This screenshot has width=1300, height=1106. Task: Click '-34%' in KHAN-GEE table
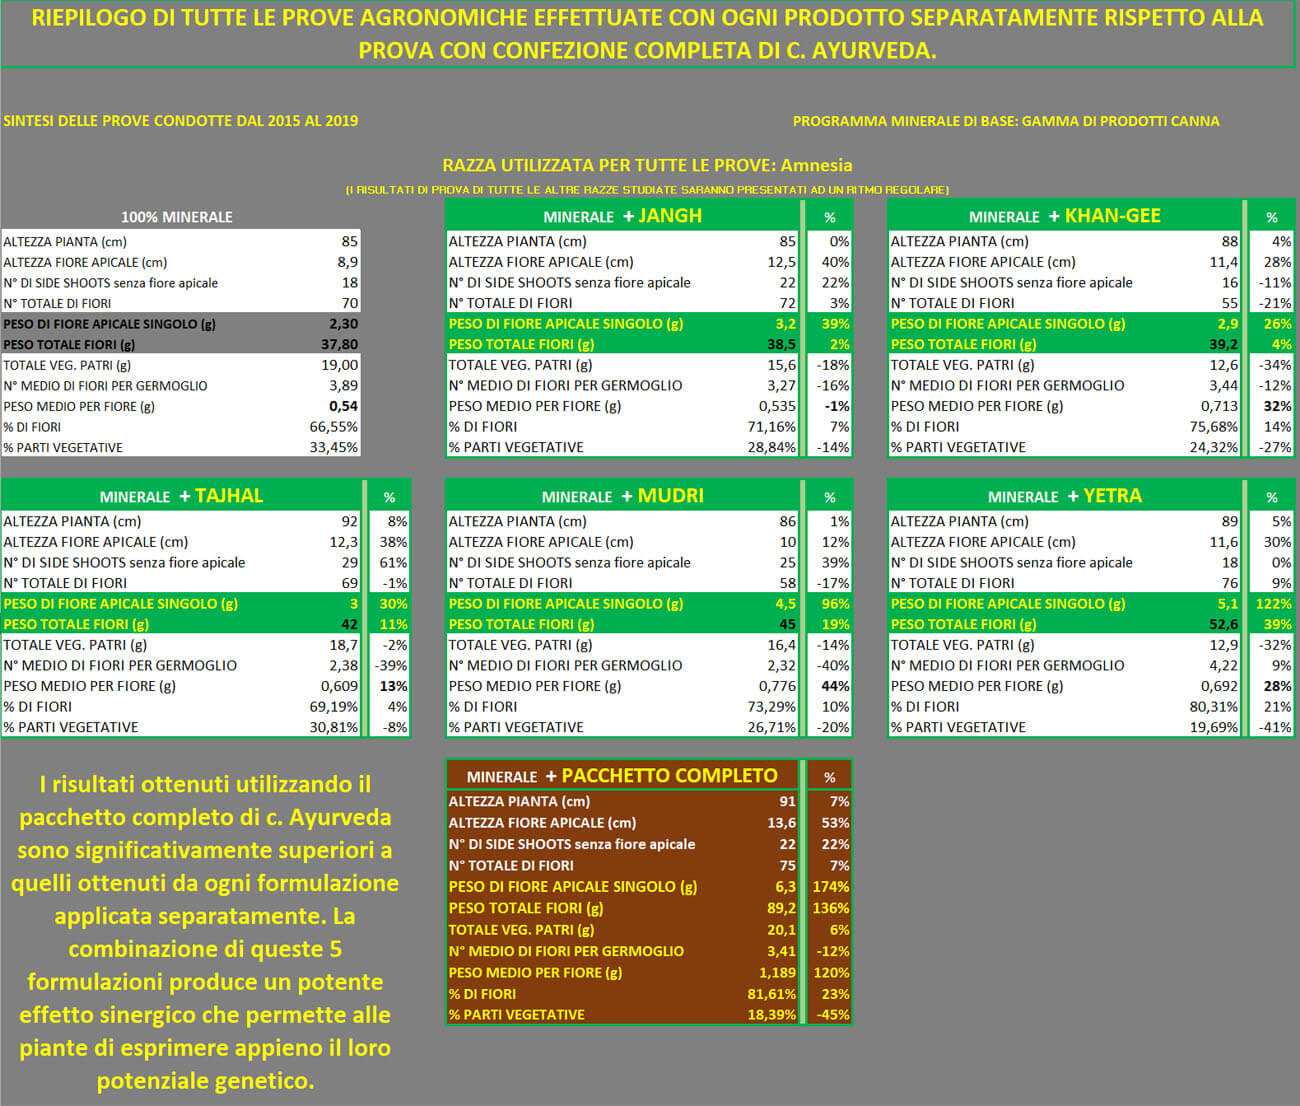pyautogui.click(x=1275, y=365)
